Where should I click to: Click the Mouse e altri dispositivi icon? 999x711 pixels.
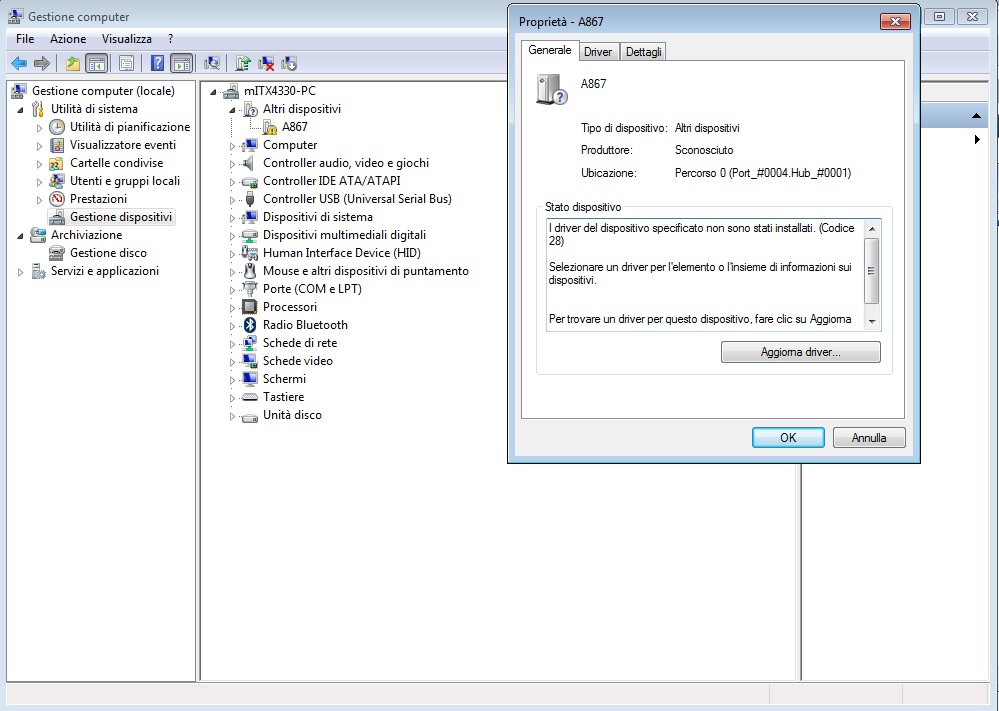point(250,271)
